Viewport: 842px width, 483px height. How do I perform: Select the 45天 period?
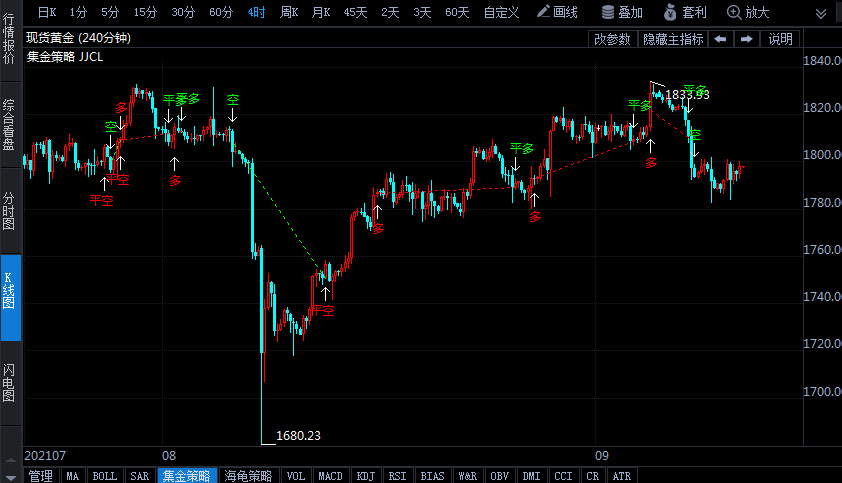click(355, 12)
